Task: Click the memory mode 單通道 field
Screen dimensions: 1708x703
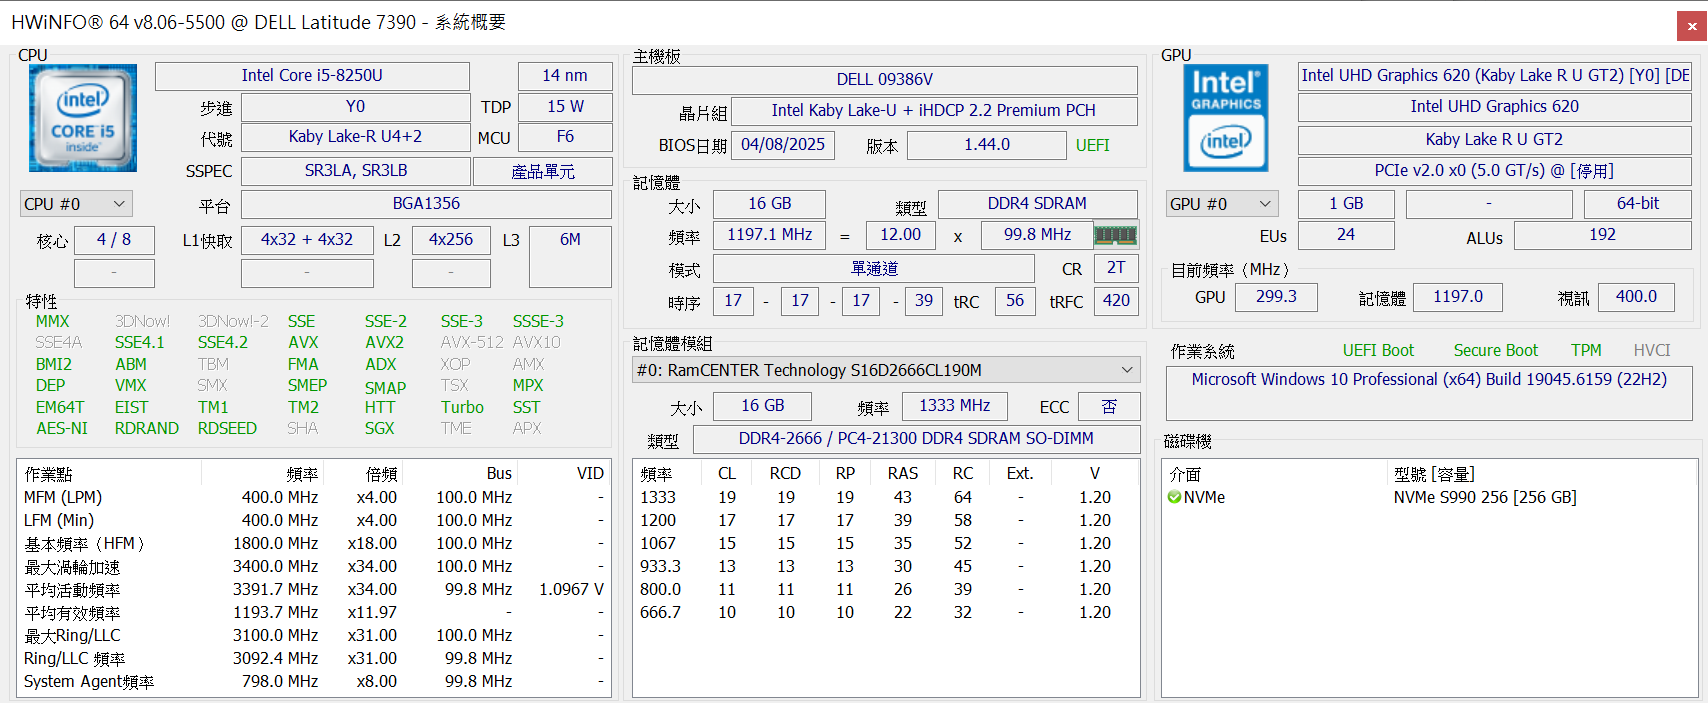Action: tap(874, 269)
